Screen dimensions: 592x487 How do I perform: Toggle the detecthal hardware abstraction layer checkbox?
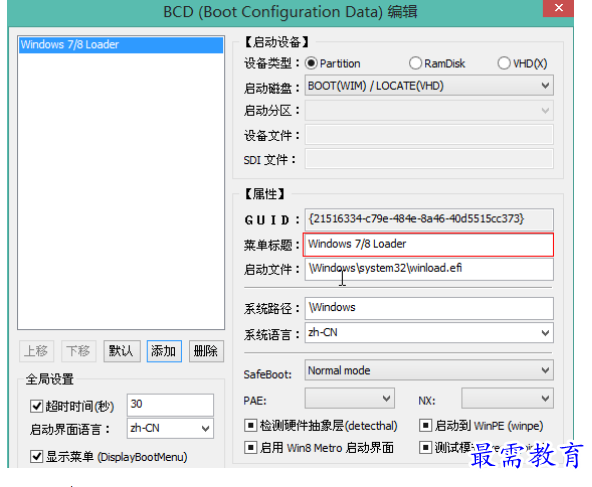[x=250, y=425]
